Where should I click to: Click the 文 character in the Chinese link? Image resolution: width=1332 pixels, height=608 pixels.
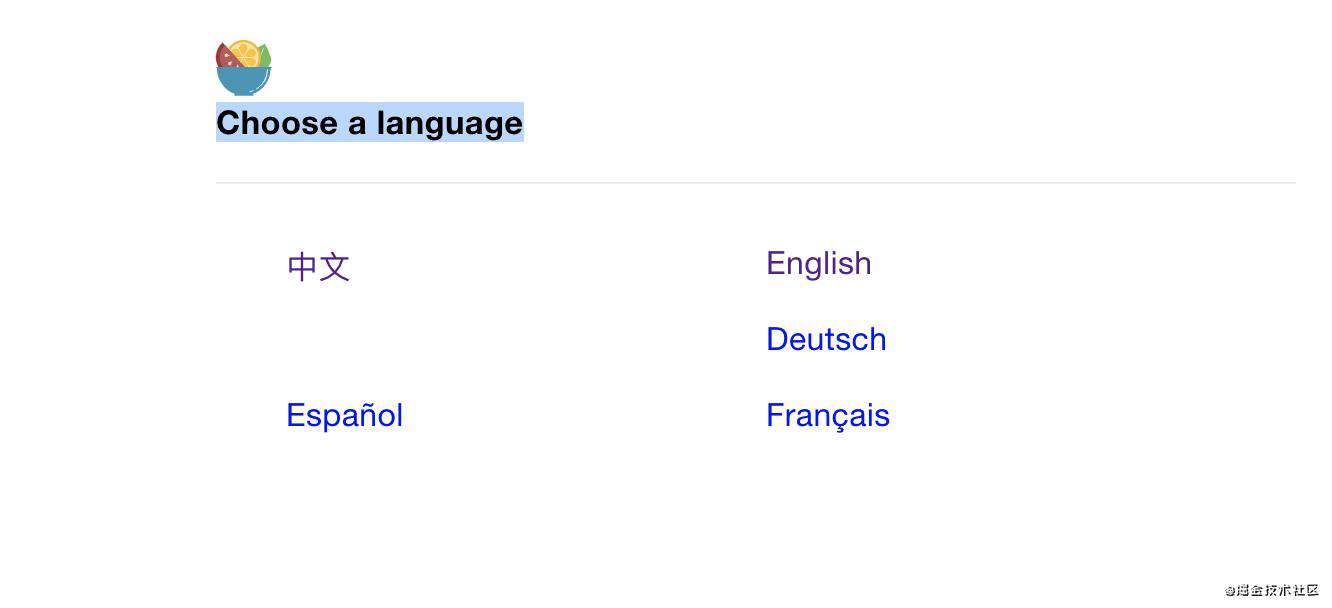(x=335, y=267)
